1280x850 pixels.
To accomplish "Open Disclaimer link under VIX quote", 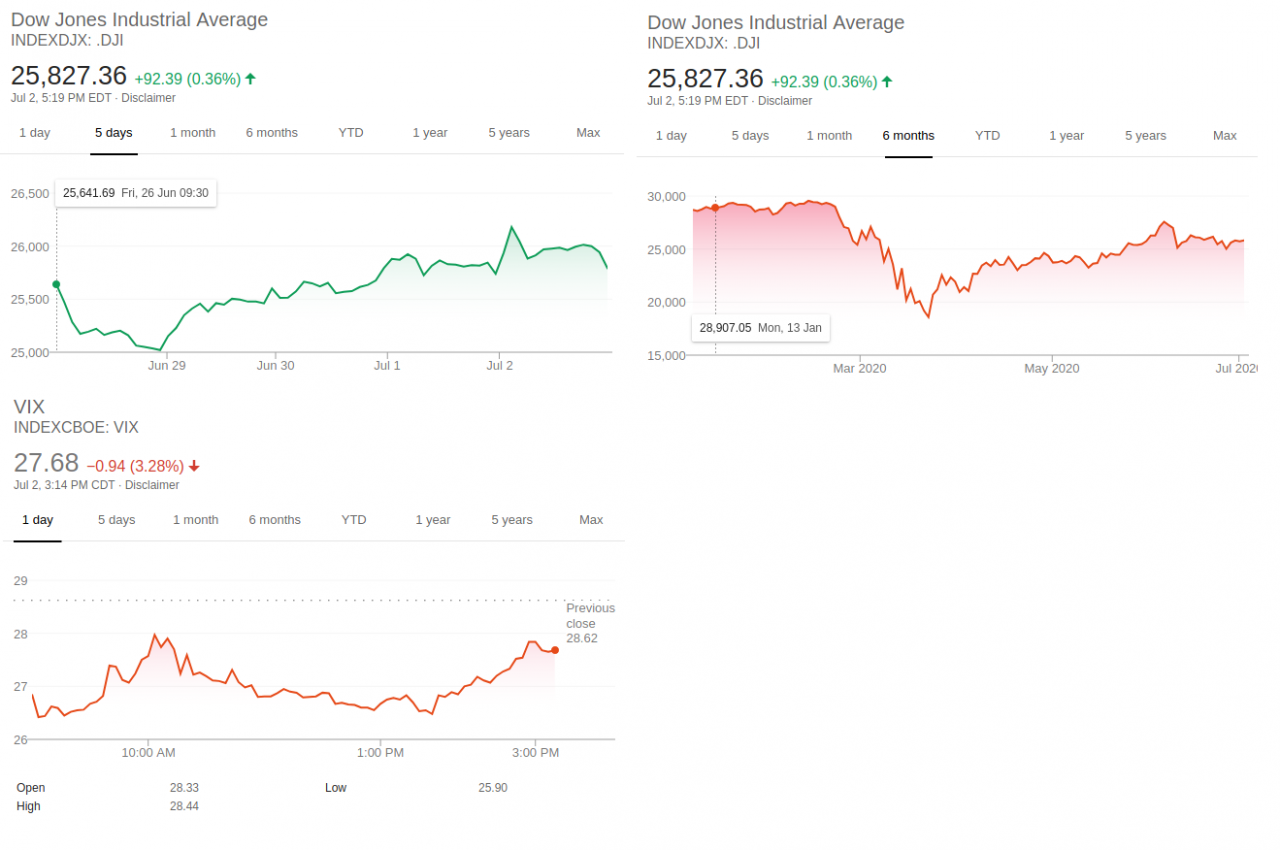I will (x=152, y=485).
